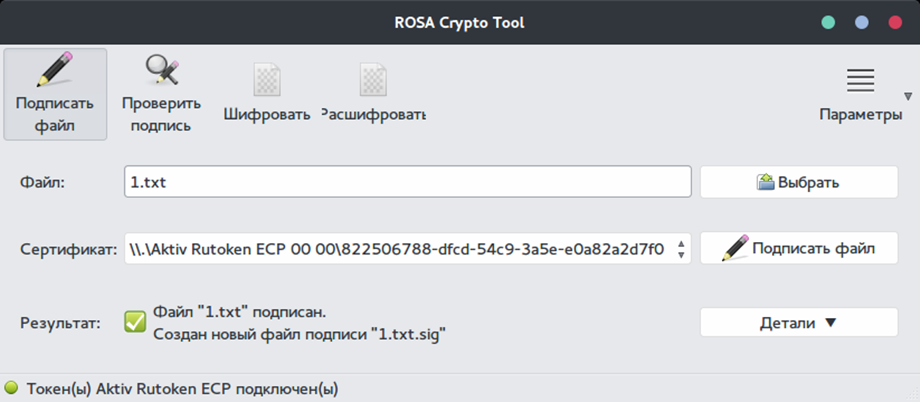Click the pencil icon beside Подписать файл button

pos(735,248)
